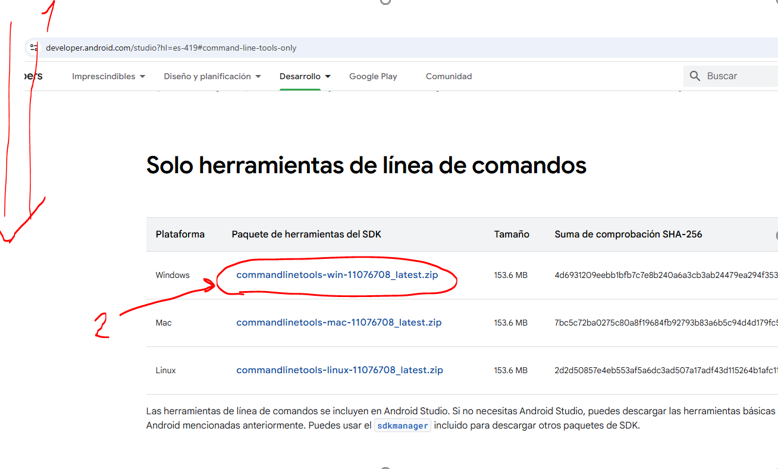Click the Android Developers logo
This screenshot has height=469, width=778.
33,76
